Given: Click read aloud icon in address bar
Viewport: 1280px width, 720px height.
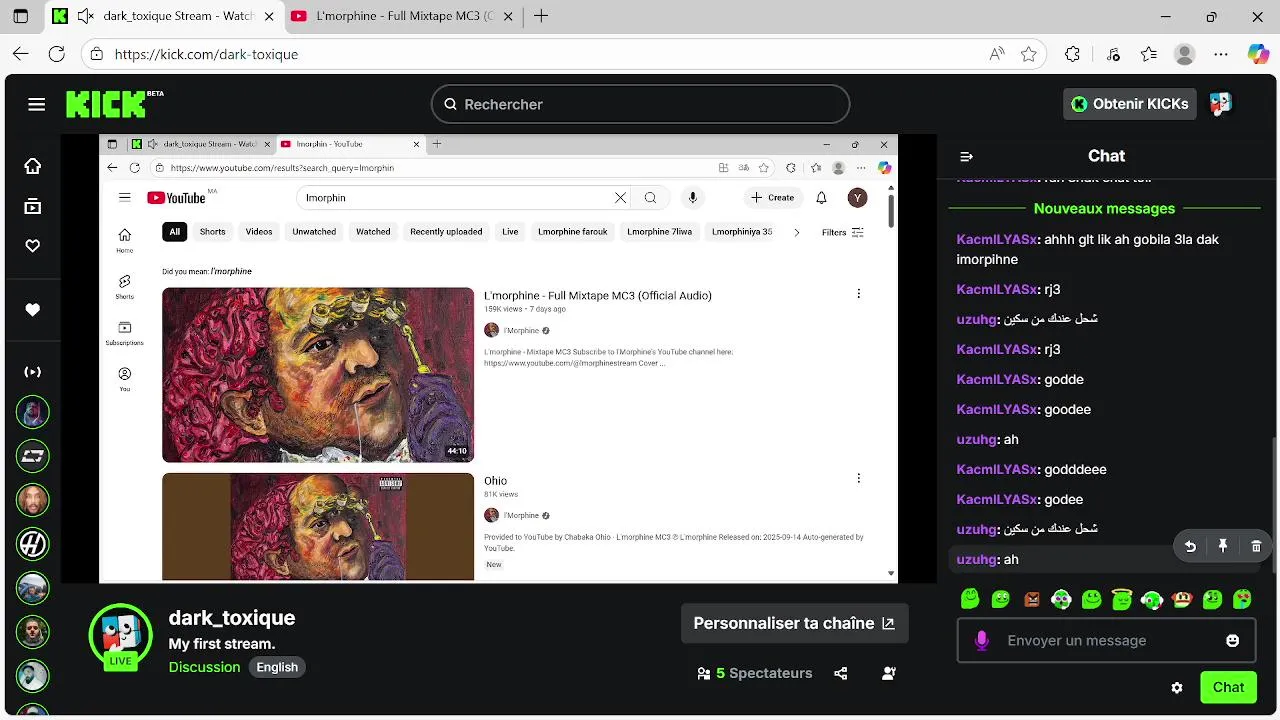Looking at the screenshot, I should pyautogui.click(x=997, y=54).
